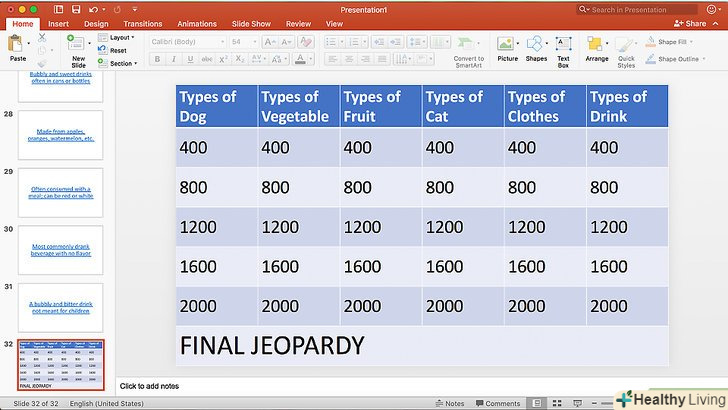Reset the slide layout
The width and height of the screenshot is (728, 410).
(112, 50)
